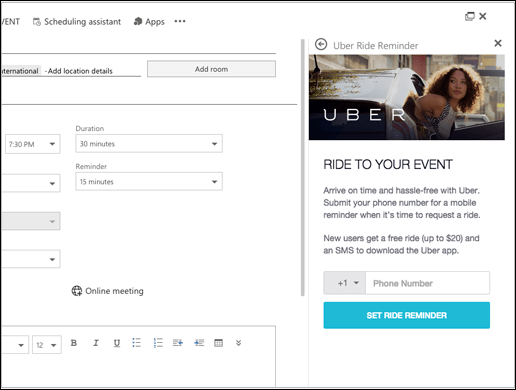Viewport: 516px width, 390px height.
Task: Click the RIDE TO YOUR EVENT heading
Action: point(388,165)
